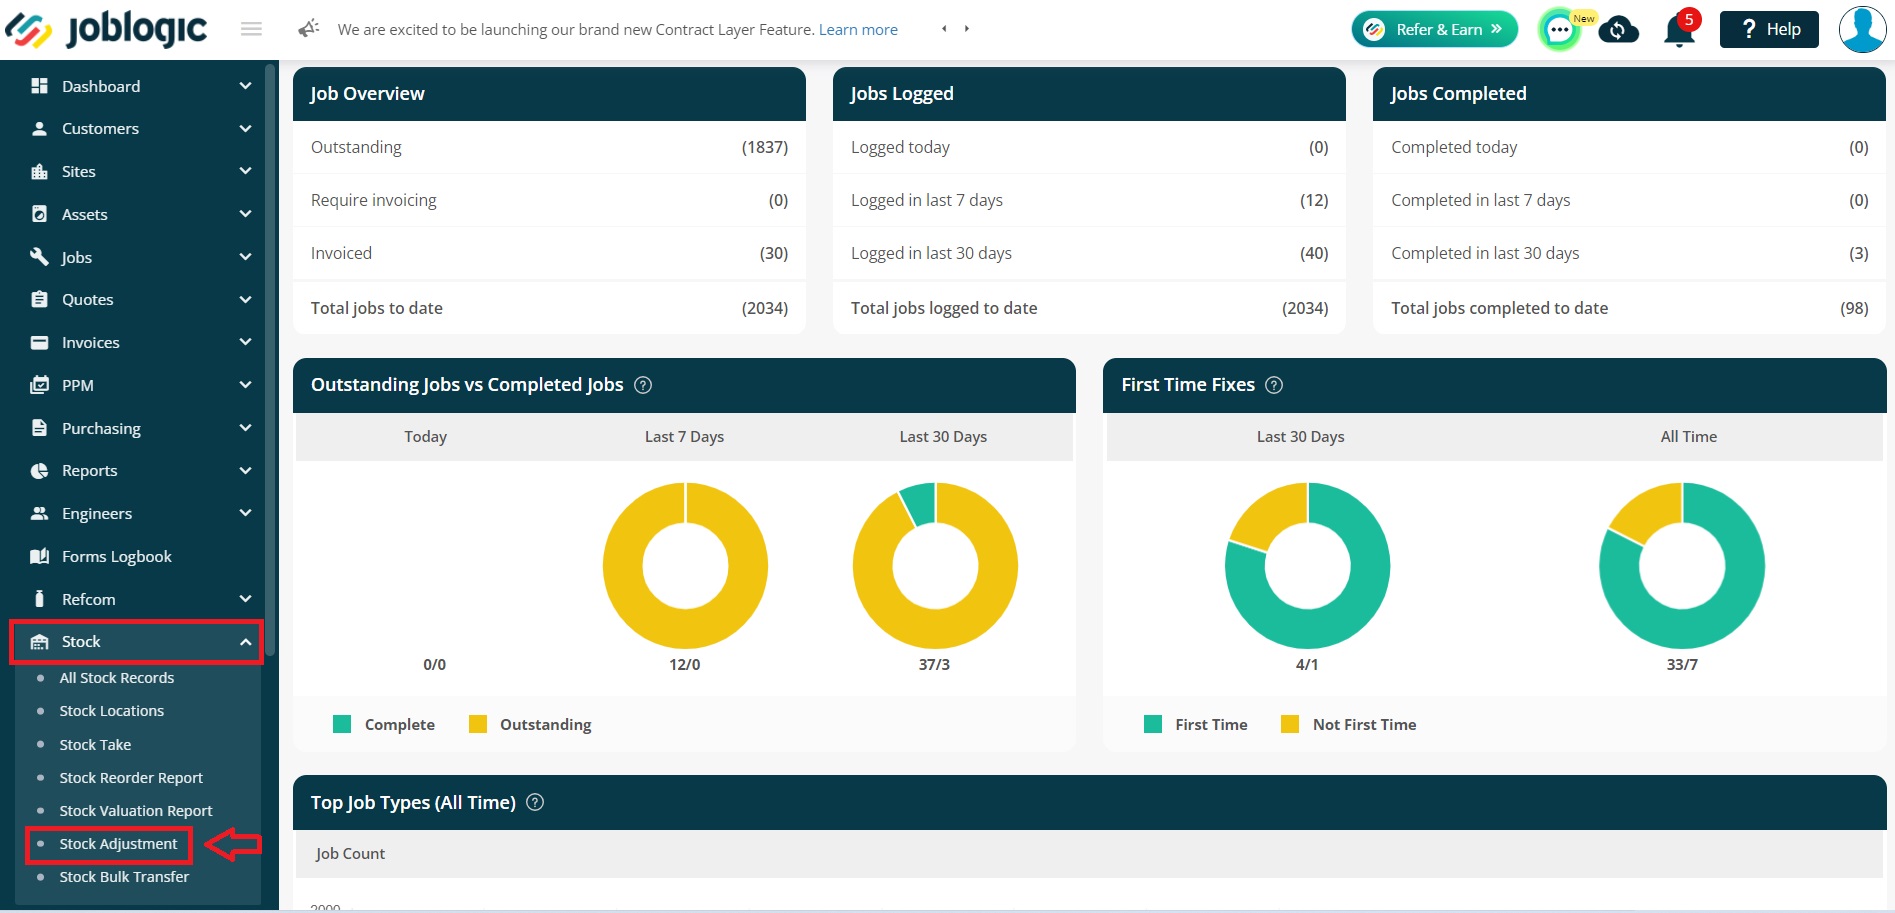1895x913 pixels.
Task: Click the Help button
Action: [x=1769, y=29]
